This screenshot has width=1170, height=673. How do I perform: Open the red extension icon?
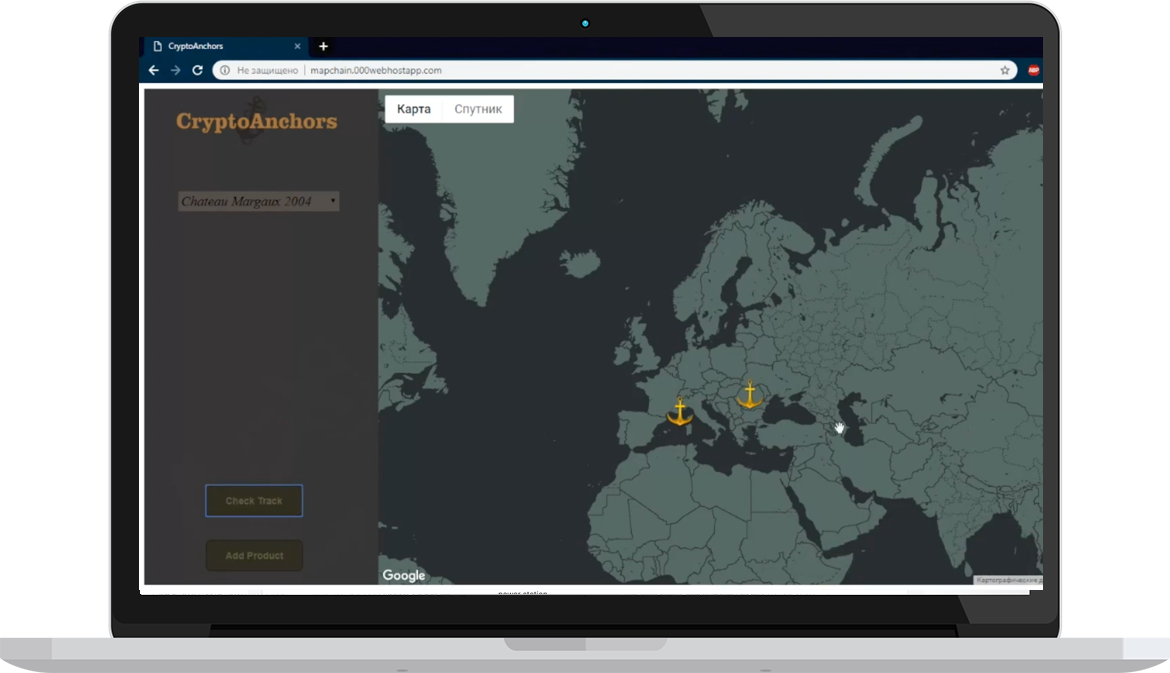1033,70
